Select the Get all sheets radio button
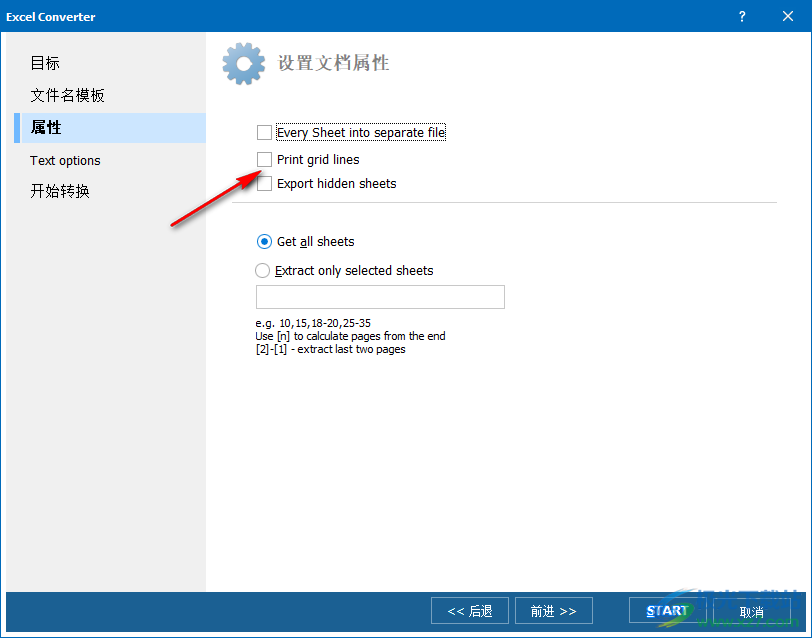The image size is (812, 638). point(264,241)
